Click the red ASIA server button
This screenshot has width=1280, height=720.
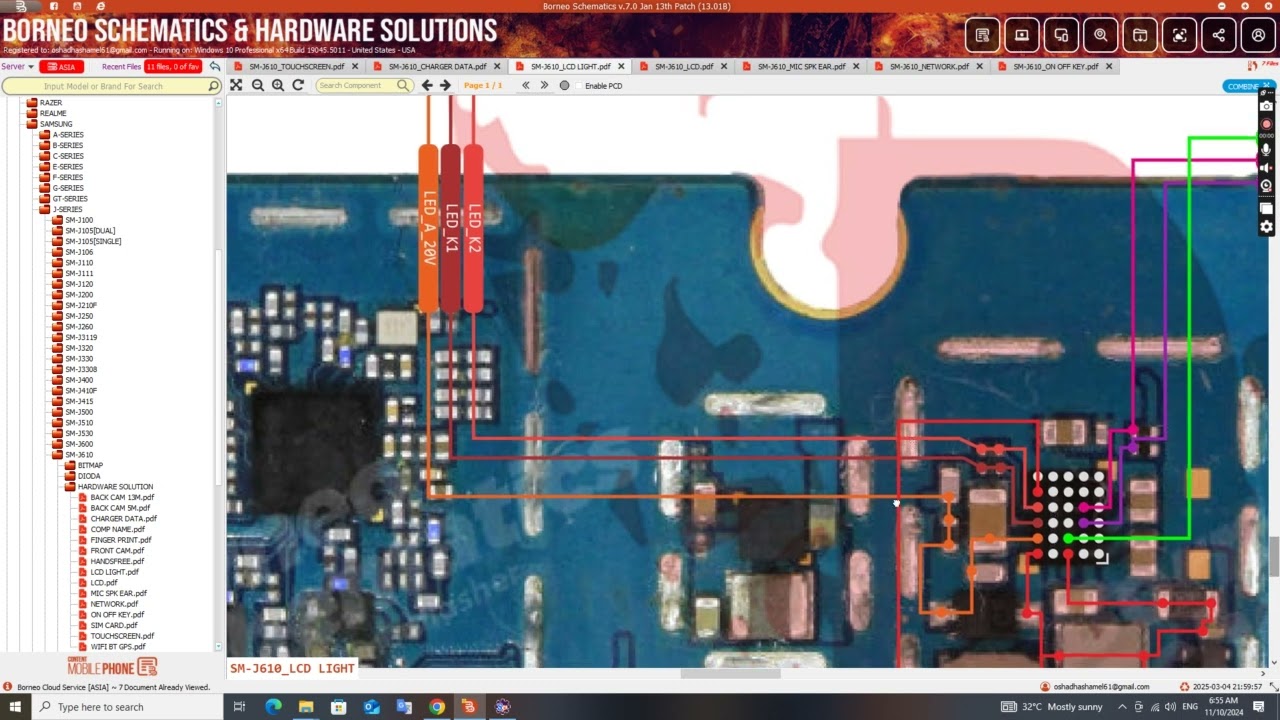[63, 67]
